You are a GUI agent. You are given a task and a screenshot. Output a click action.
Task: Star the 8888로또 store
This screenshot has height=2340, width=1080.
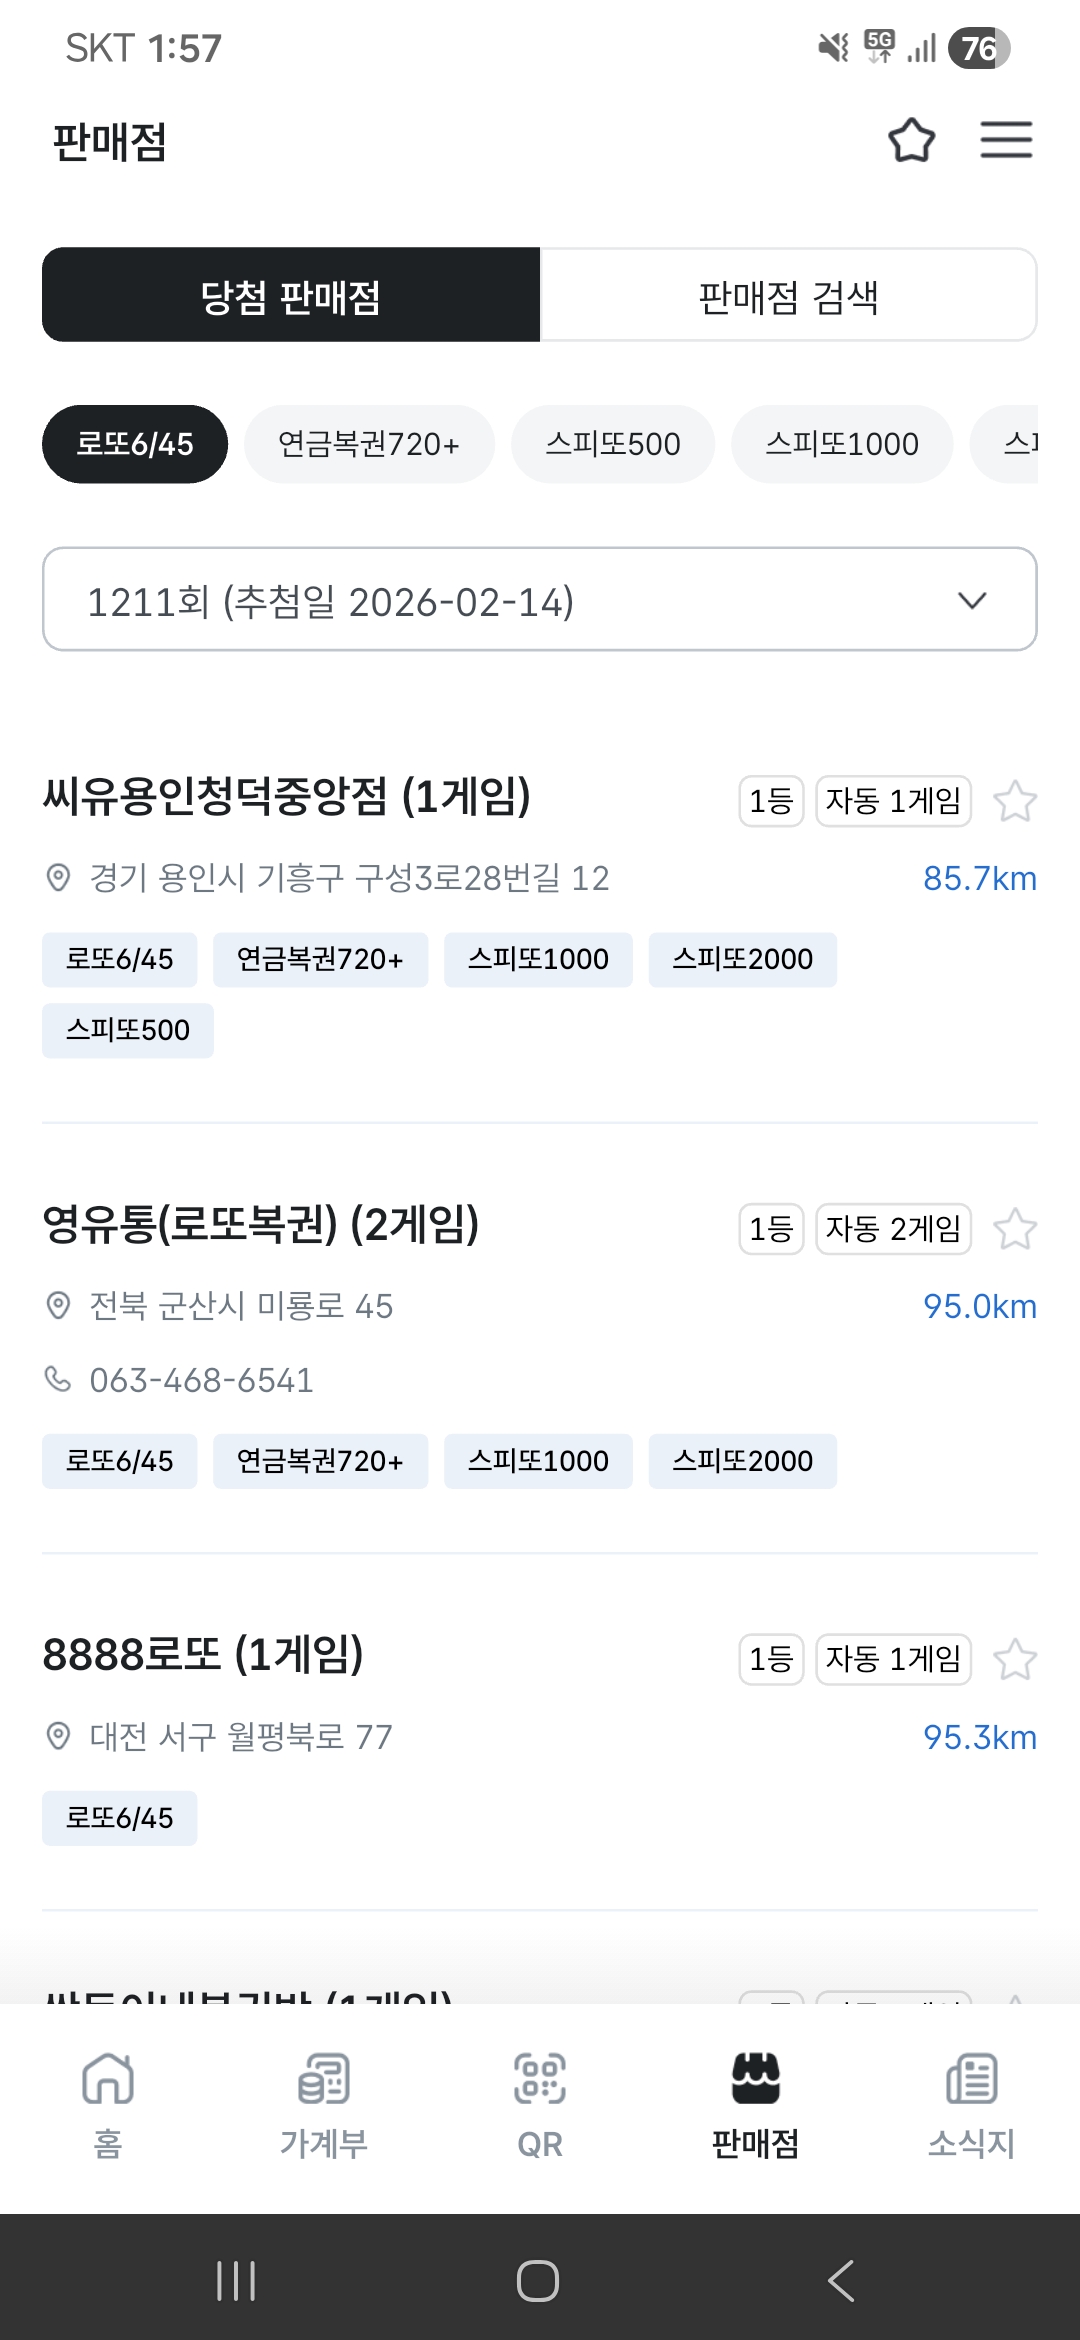coord(1014,1660)
